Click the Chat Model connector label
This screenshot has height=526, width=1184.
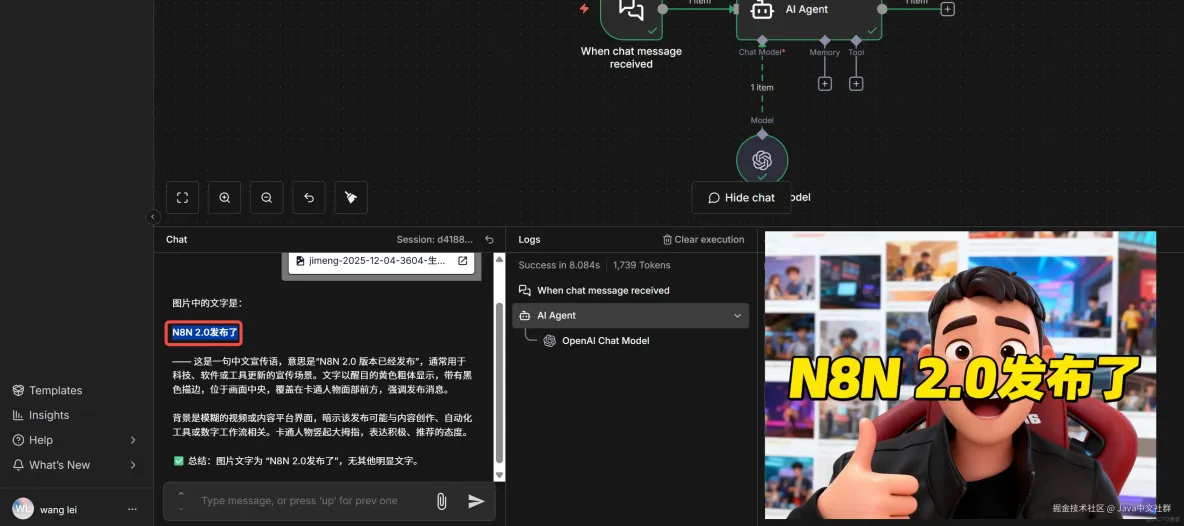coord(761,52)
